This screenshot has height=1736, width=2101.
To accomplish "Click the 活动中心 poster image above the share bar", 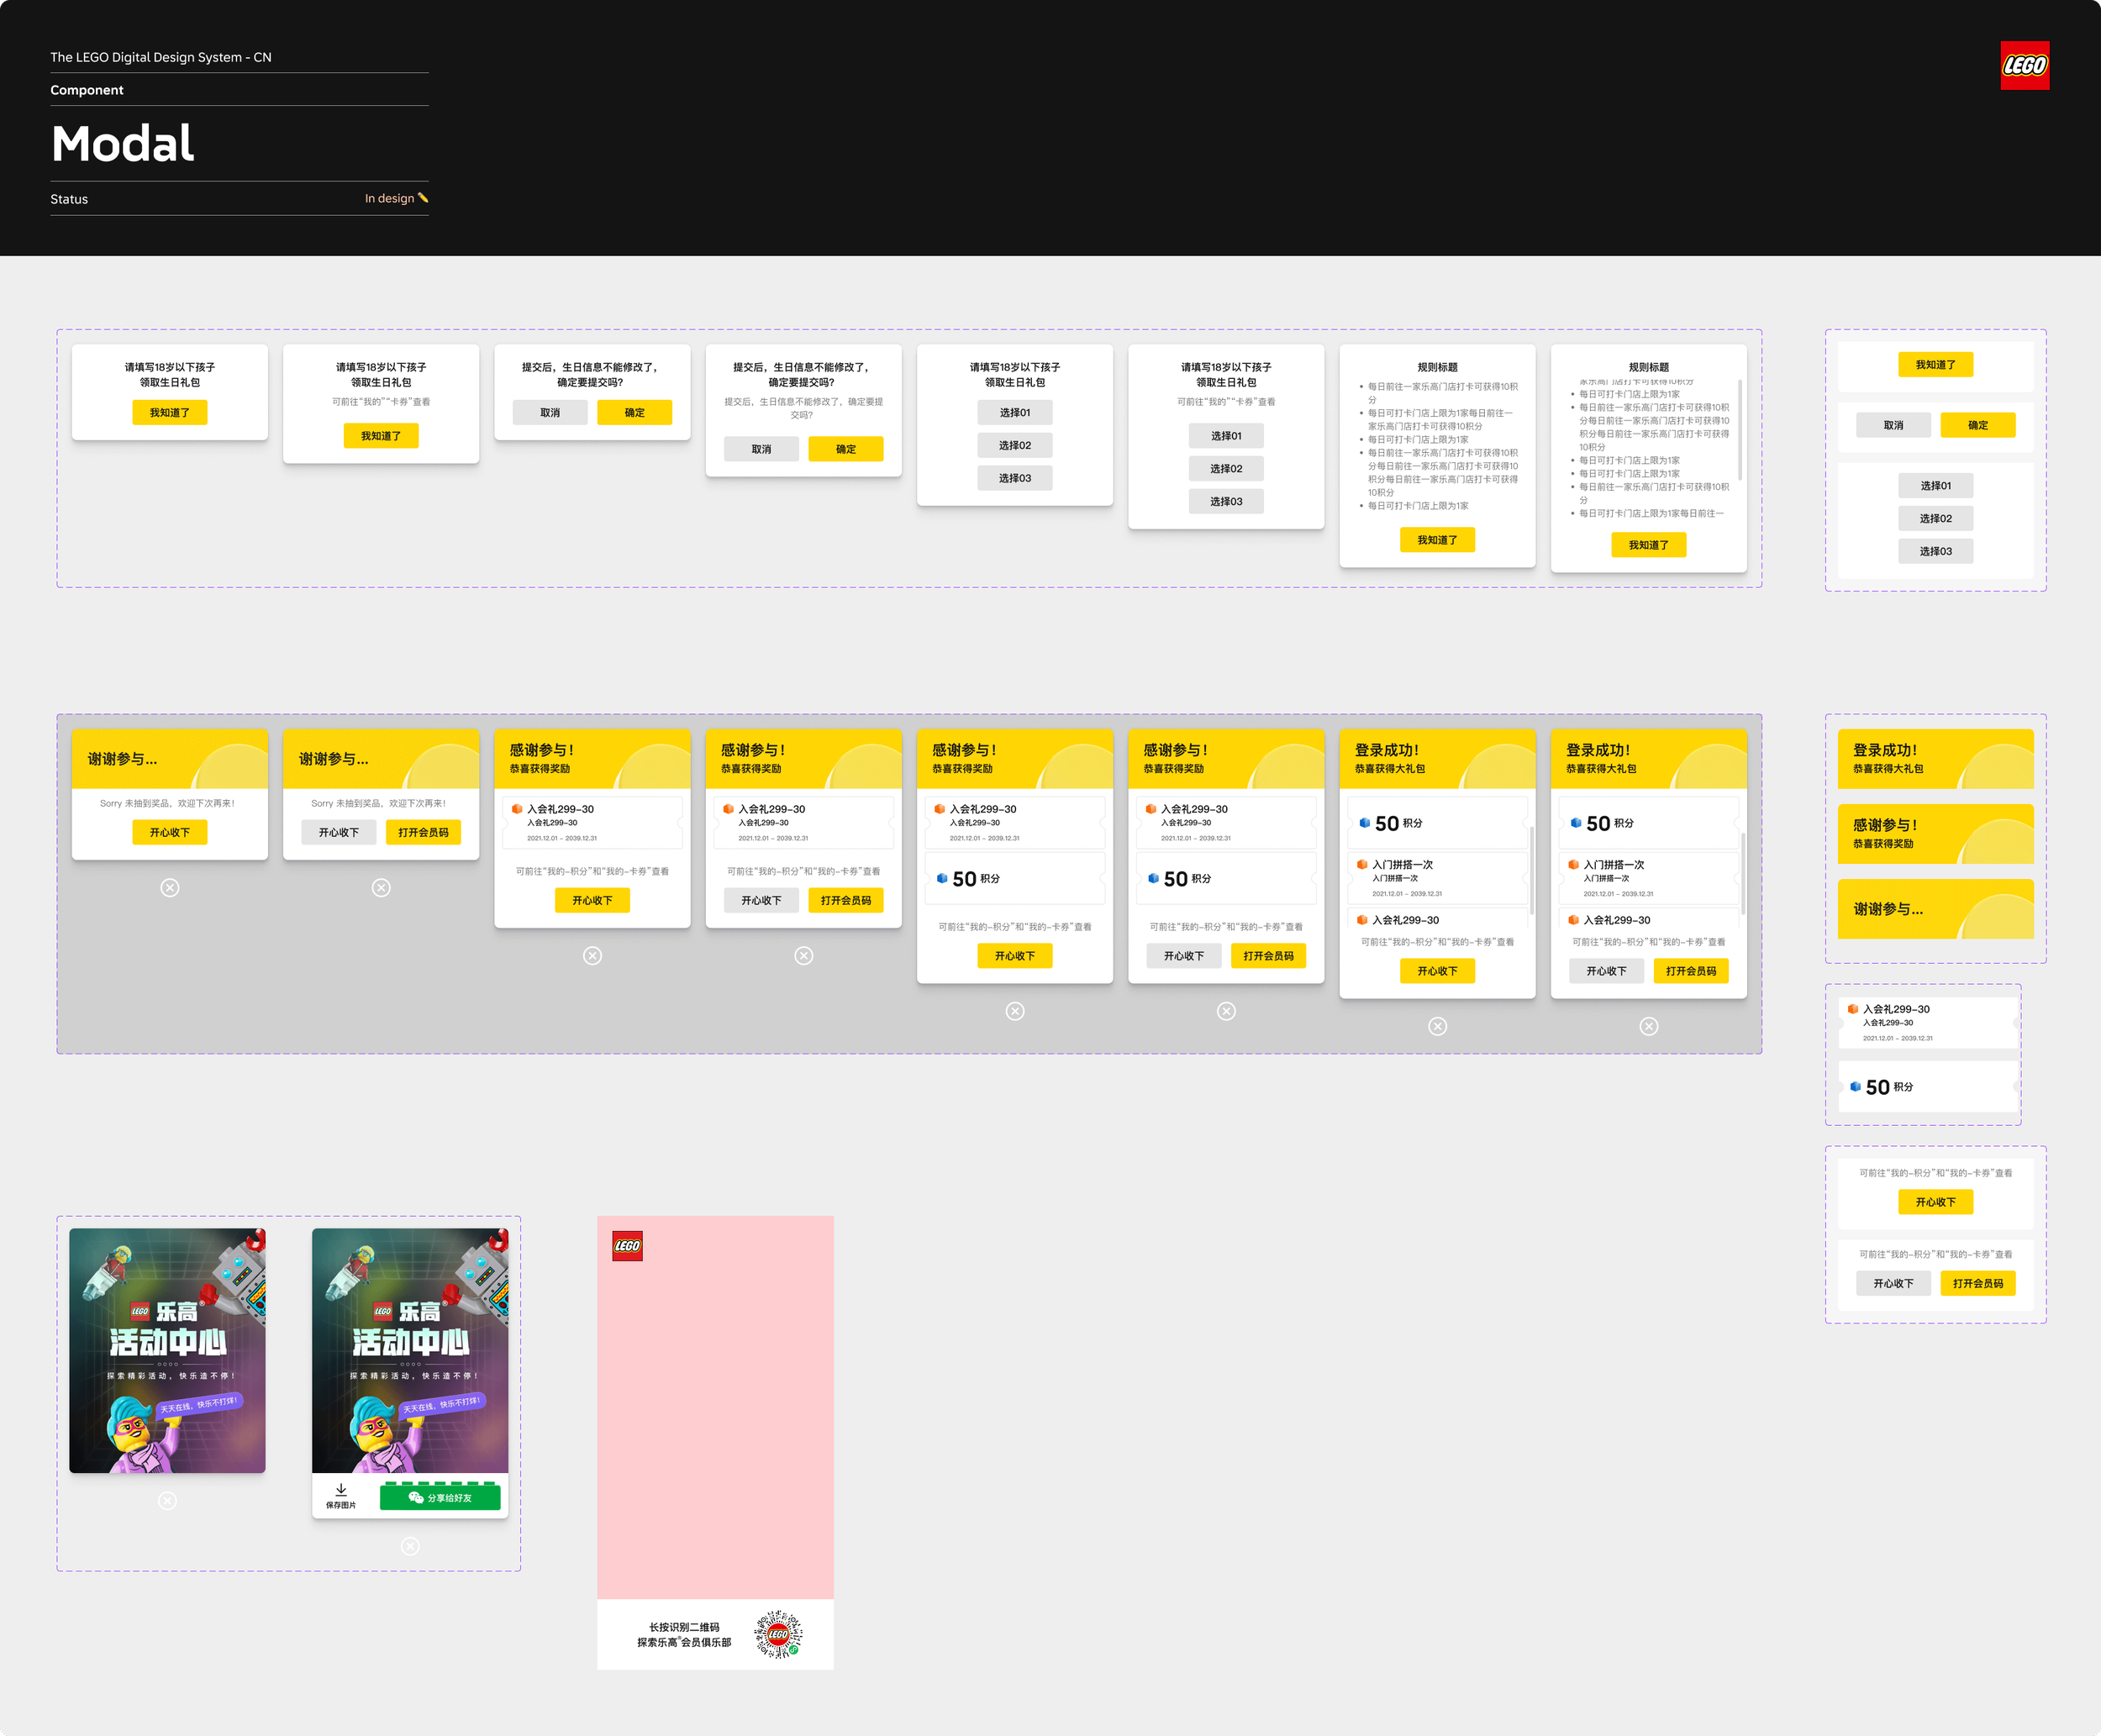I will [x=410, y=1350].
